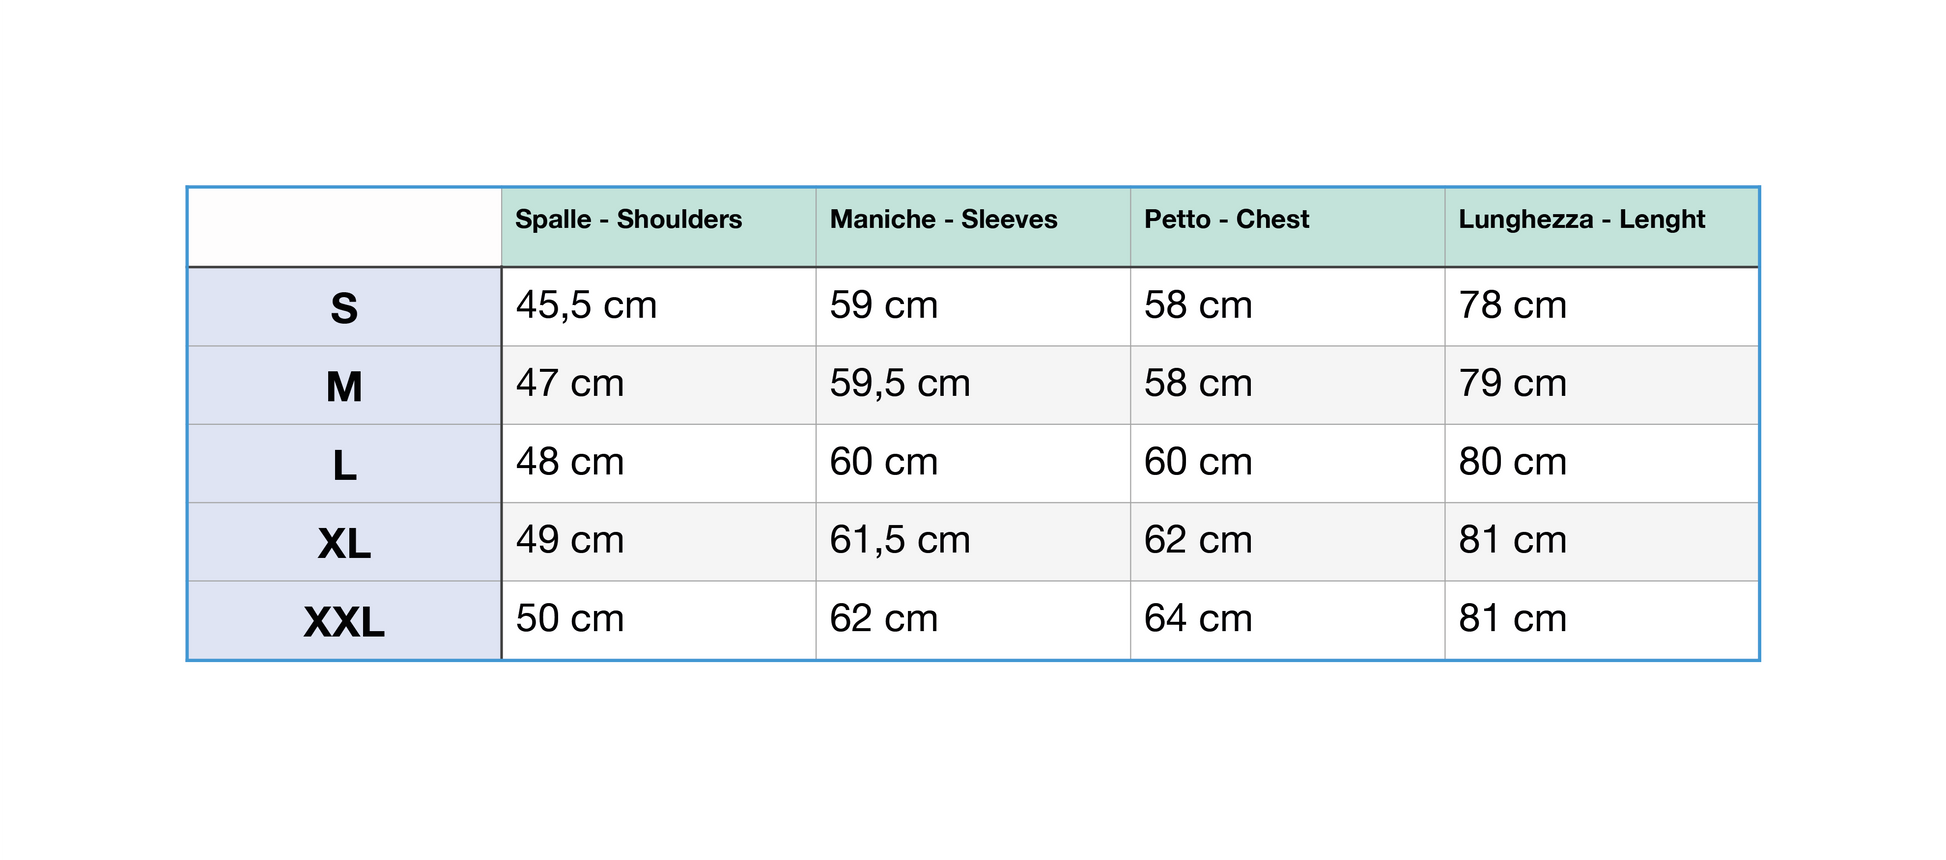Click the XXL size row label

[x=344, y=622]
